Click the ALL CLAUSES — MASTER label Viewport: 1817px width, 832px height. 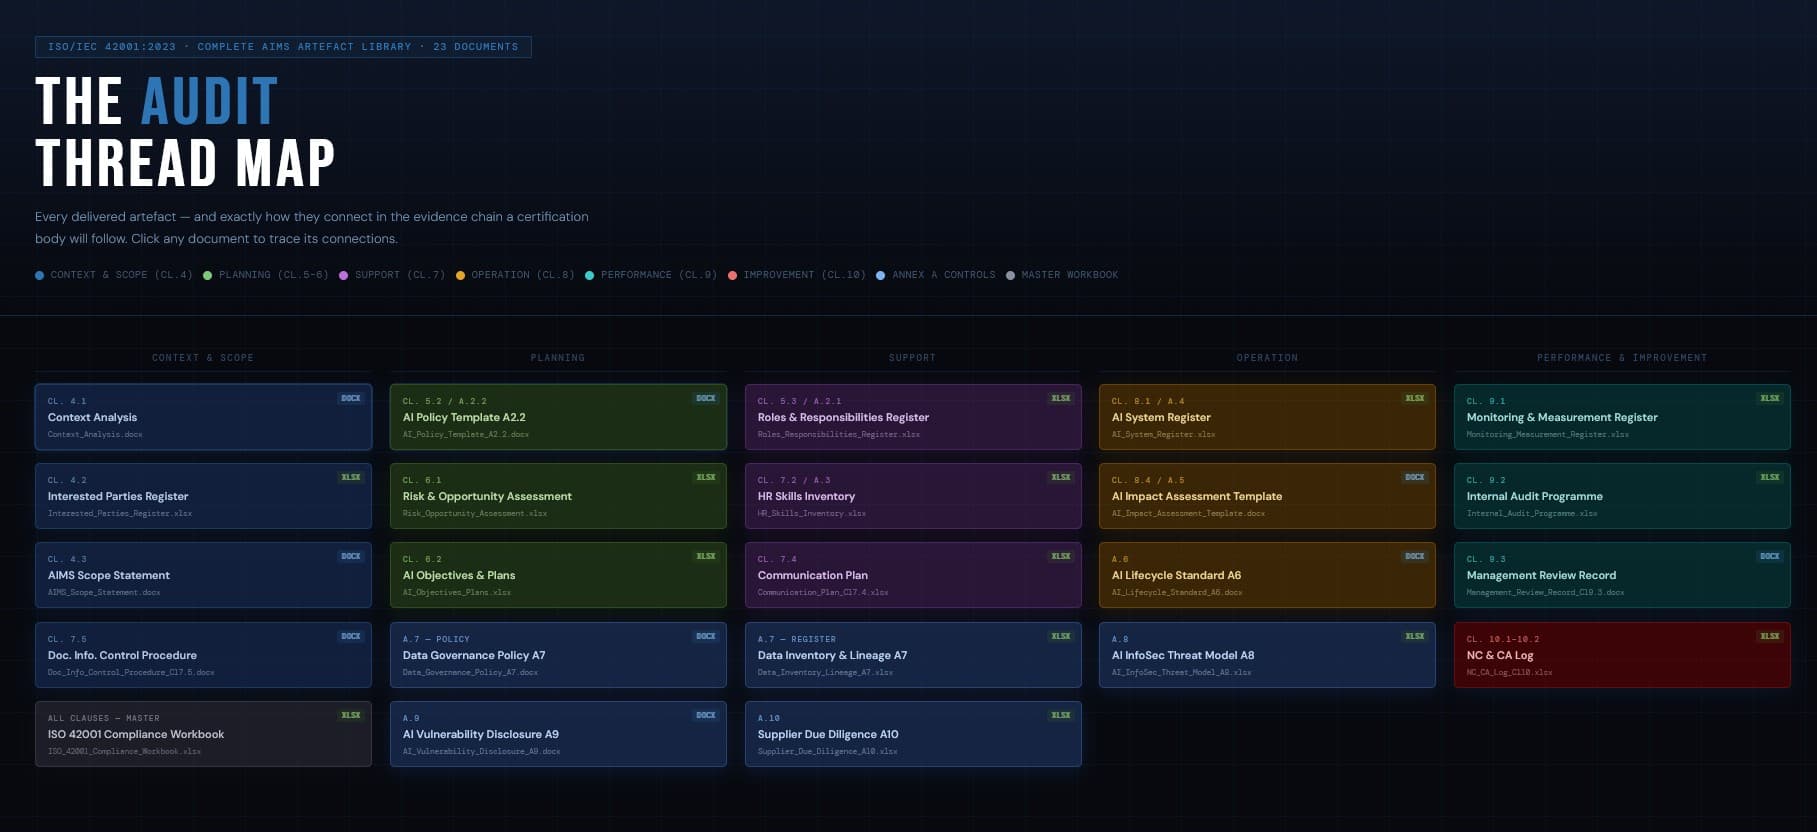click(x=103, y=718)
